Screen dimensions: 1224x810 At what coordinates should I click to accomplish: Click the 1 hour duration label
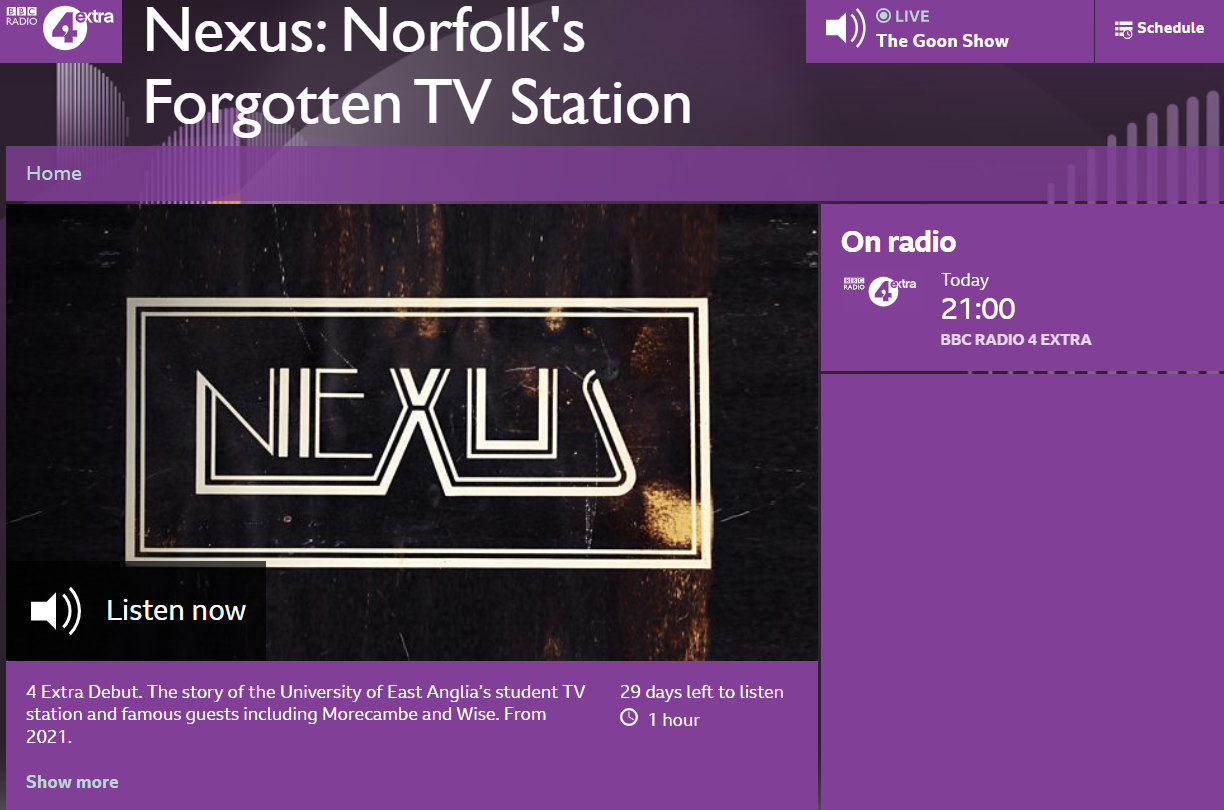674,719
